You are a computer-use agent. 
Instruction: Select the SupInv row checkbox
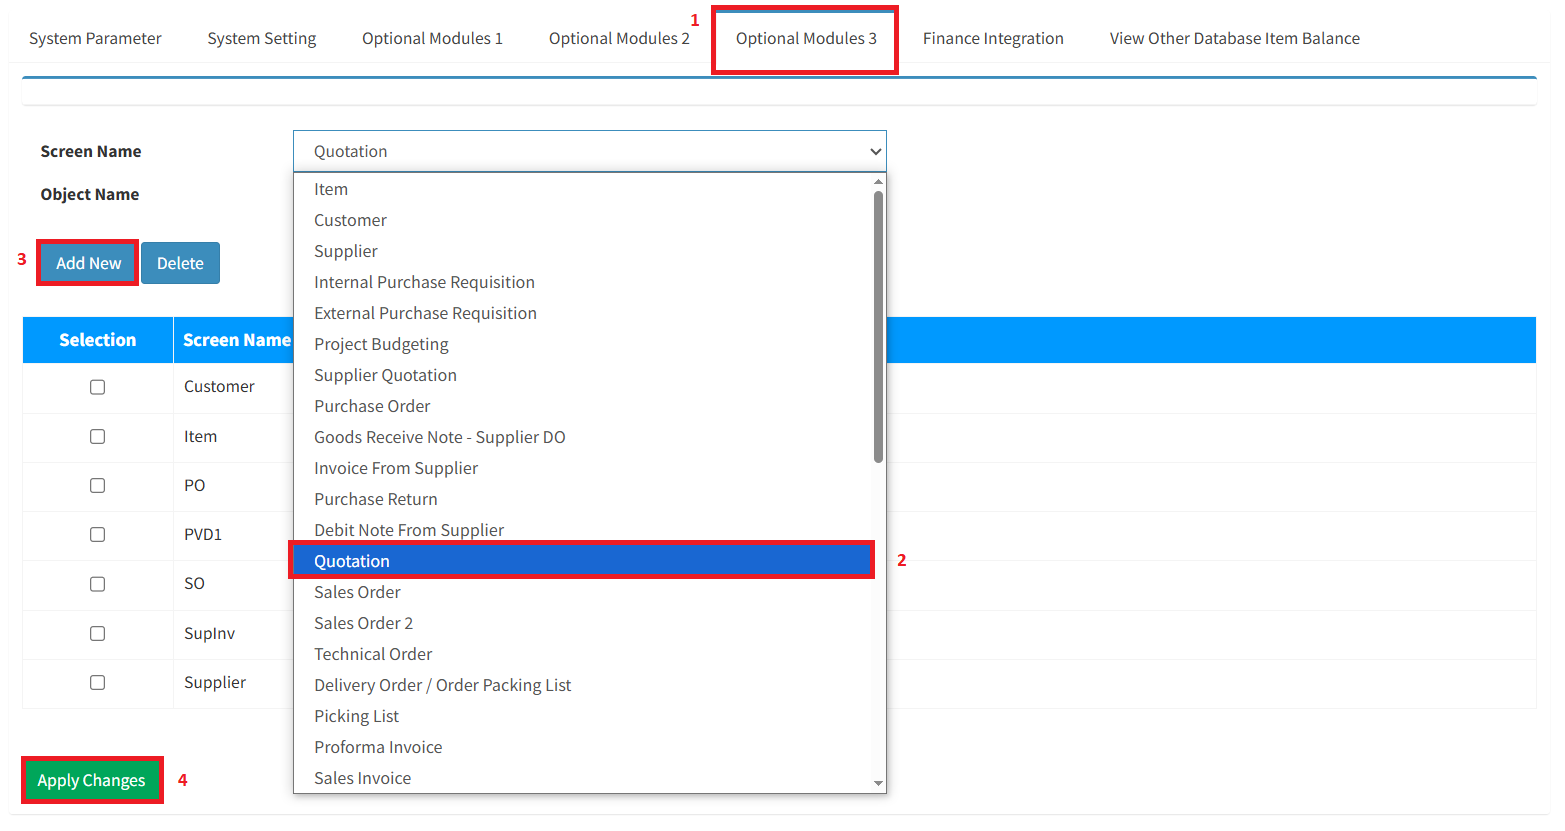97,633
